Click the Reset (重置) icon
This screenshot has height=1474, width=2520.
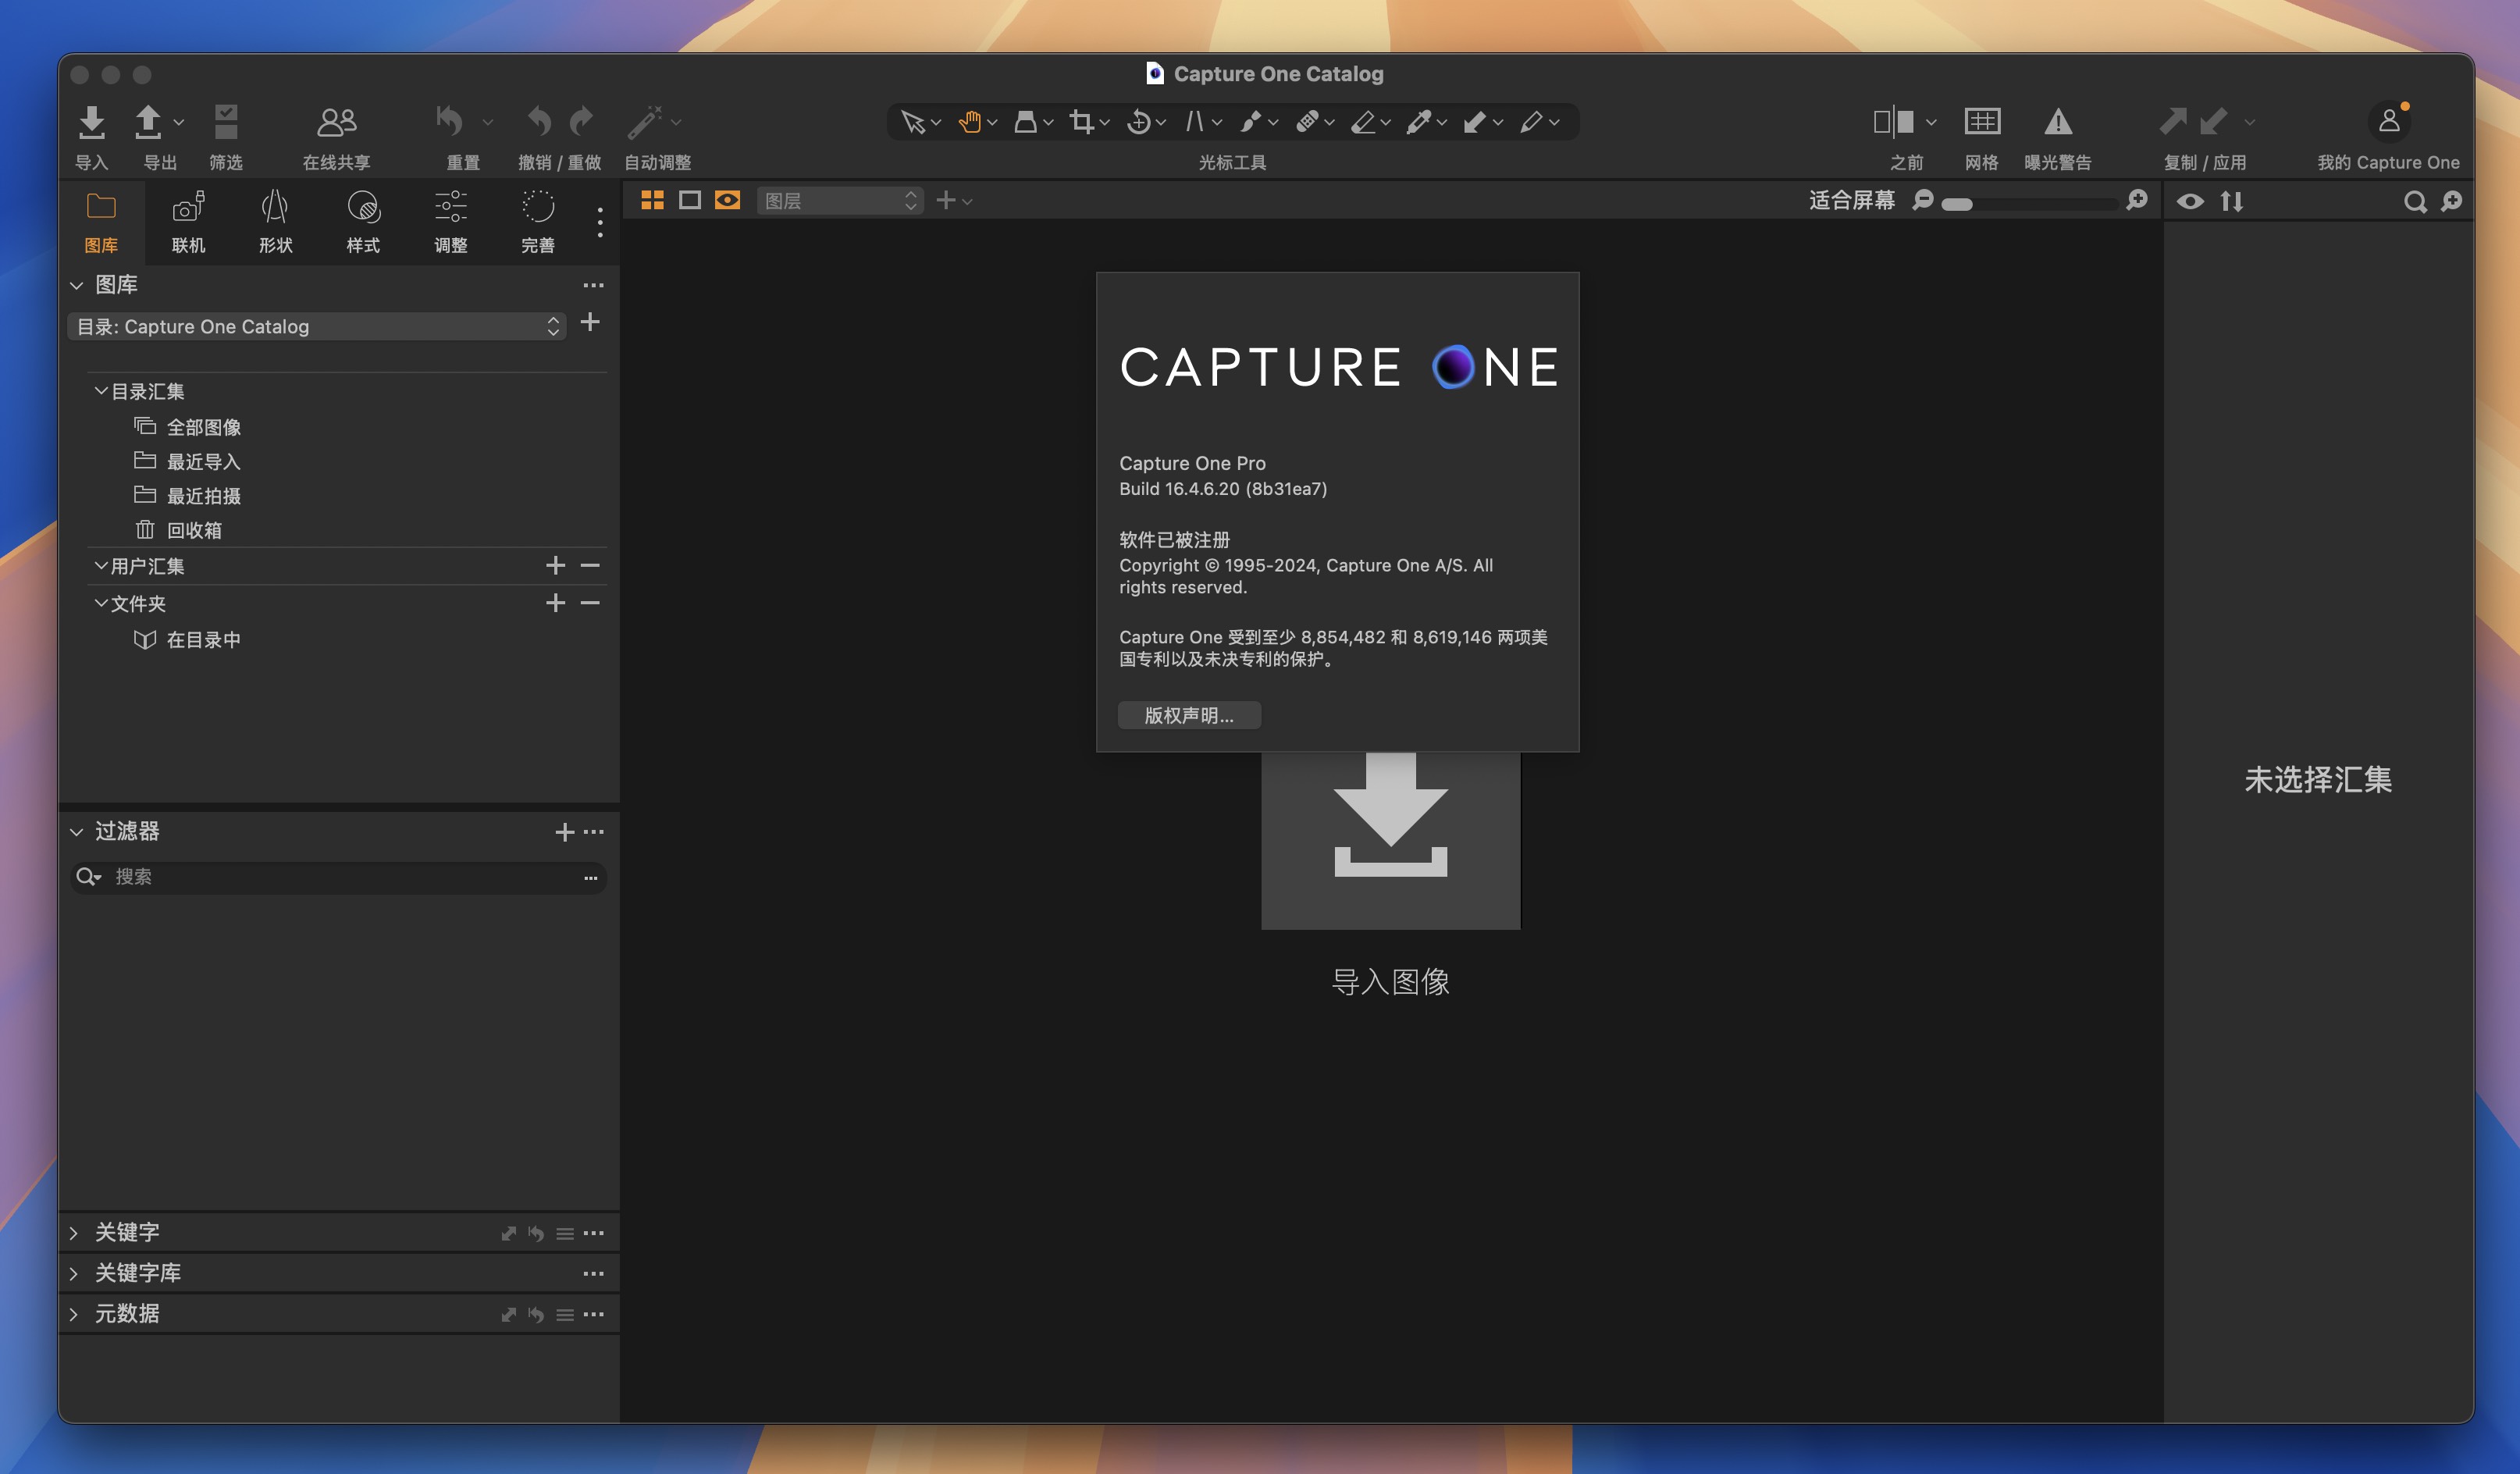coord(449,121)
